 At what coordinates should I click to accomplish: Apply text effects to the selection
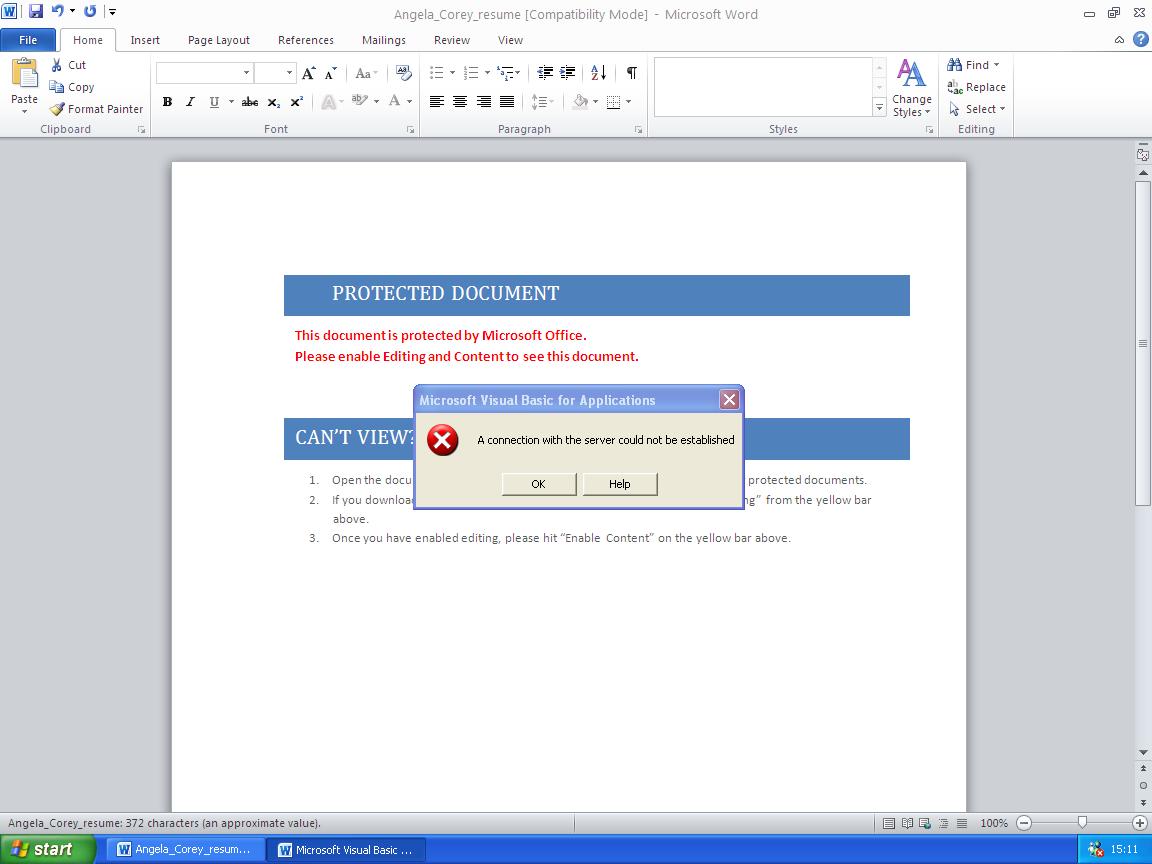pos(328,101)
